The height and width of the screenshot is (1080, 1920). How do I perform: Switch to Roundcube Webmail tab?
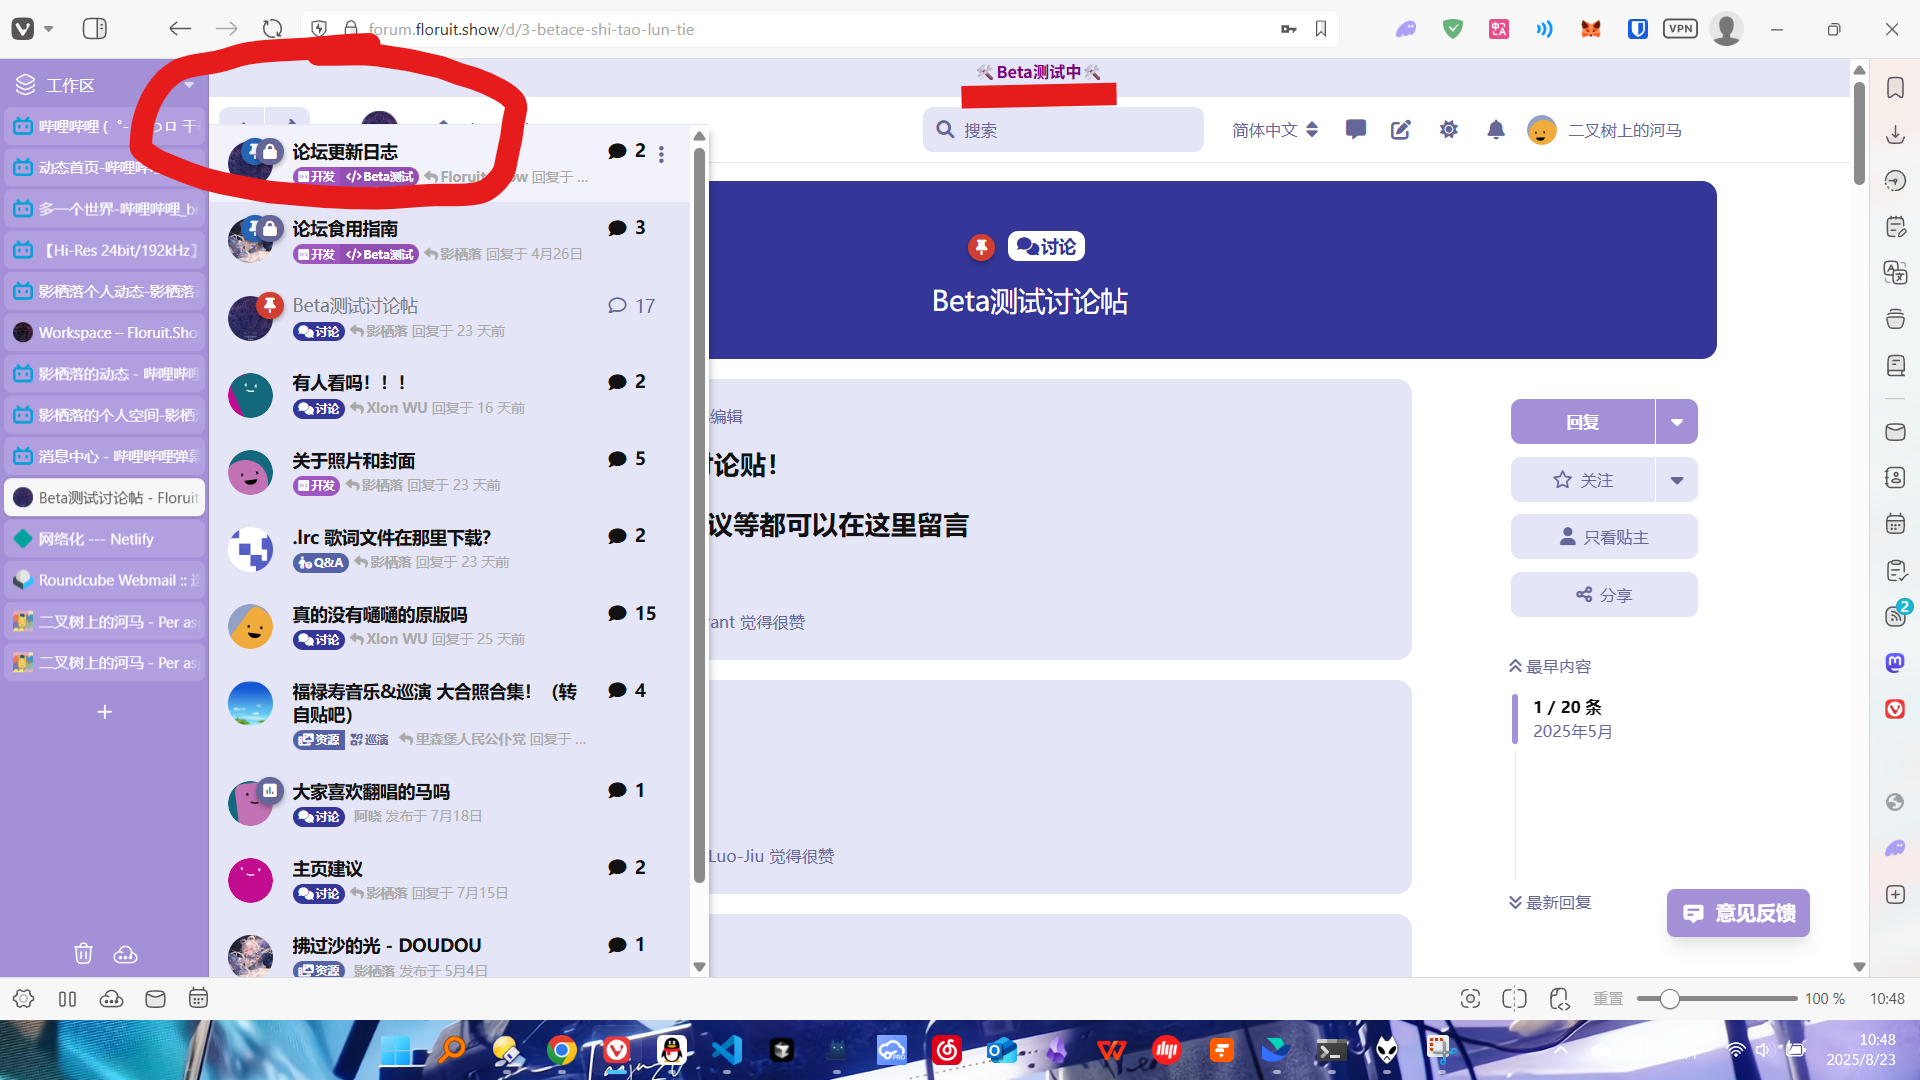pyautogui.click(x=105, y=580)
